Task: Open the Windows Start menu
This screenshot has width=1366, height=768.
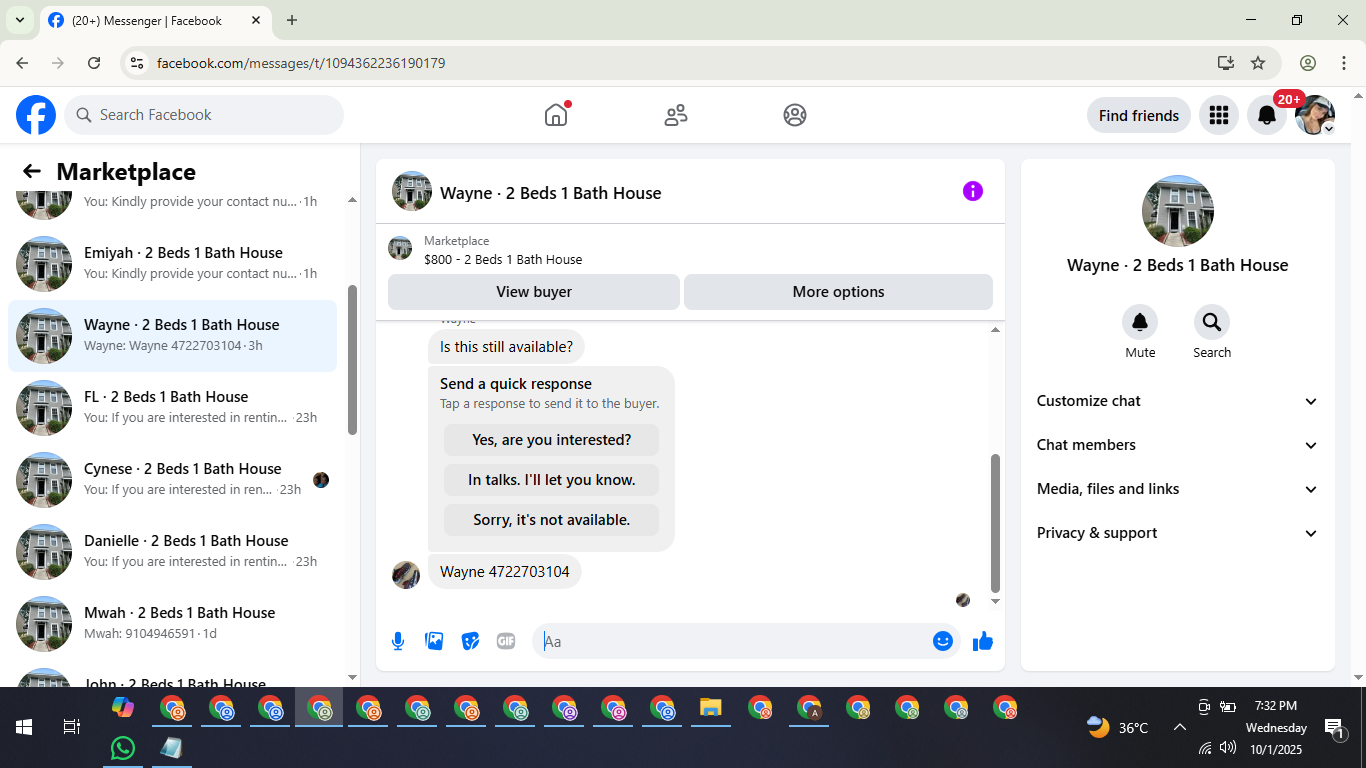Action: [x=24, y=727]
